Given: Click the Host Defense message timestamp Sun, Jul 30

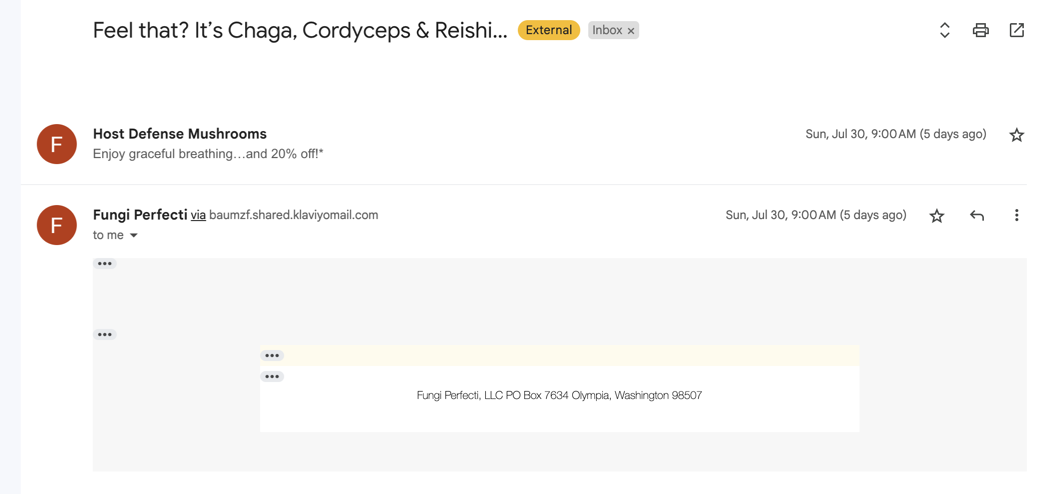Looking at the screenshot, I should pyautogui.click(x=895, y=134).
